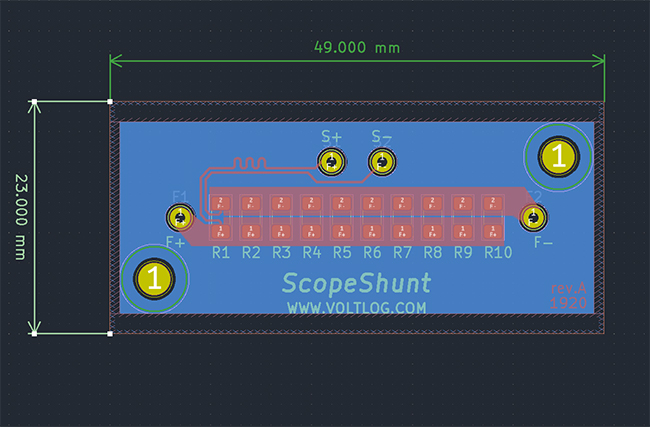This screenshot has width=650, height=427.
Task: Select the S+ through-hole pad
Action: [x=331, y=161]
